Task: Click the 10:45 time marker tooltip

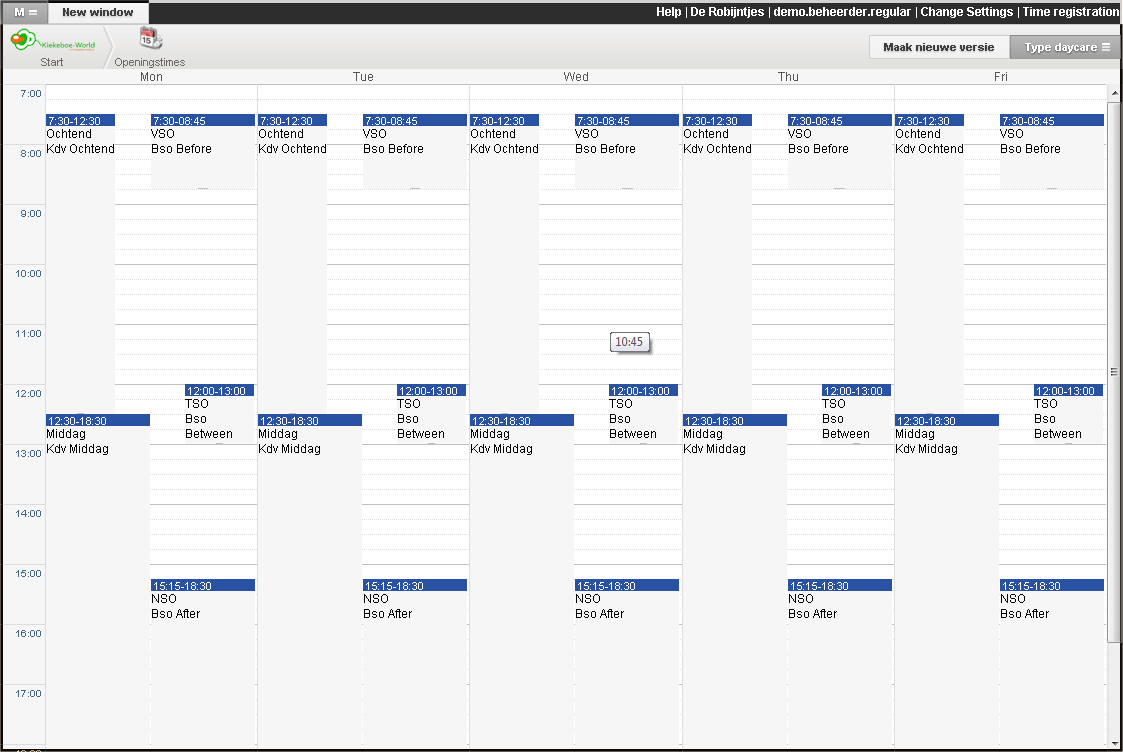Action: tap(629, 342)
